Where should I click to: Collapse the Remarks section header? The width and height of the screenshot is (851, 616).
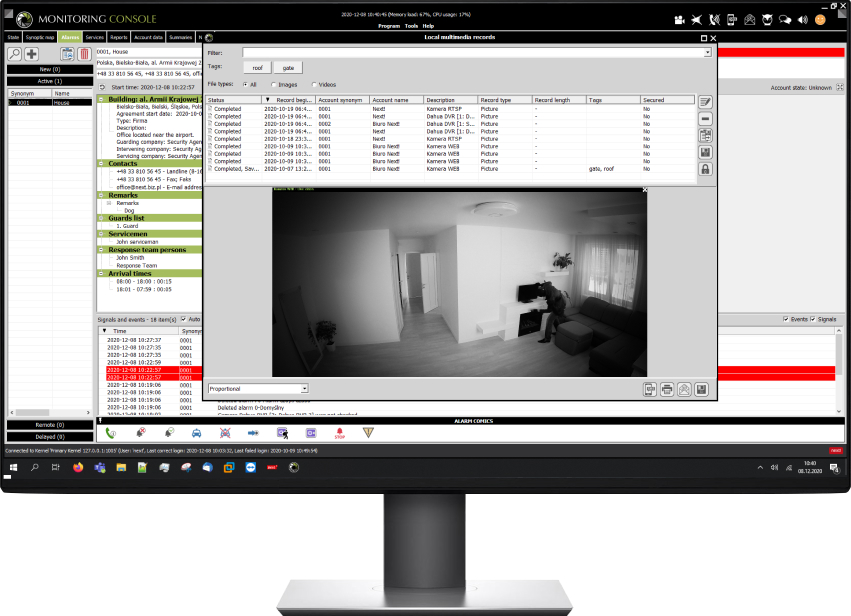[x=101, y=195]
